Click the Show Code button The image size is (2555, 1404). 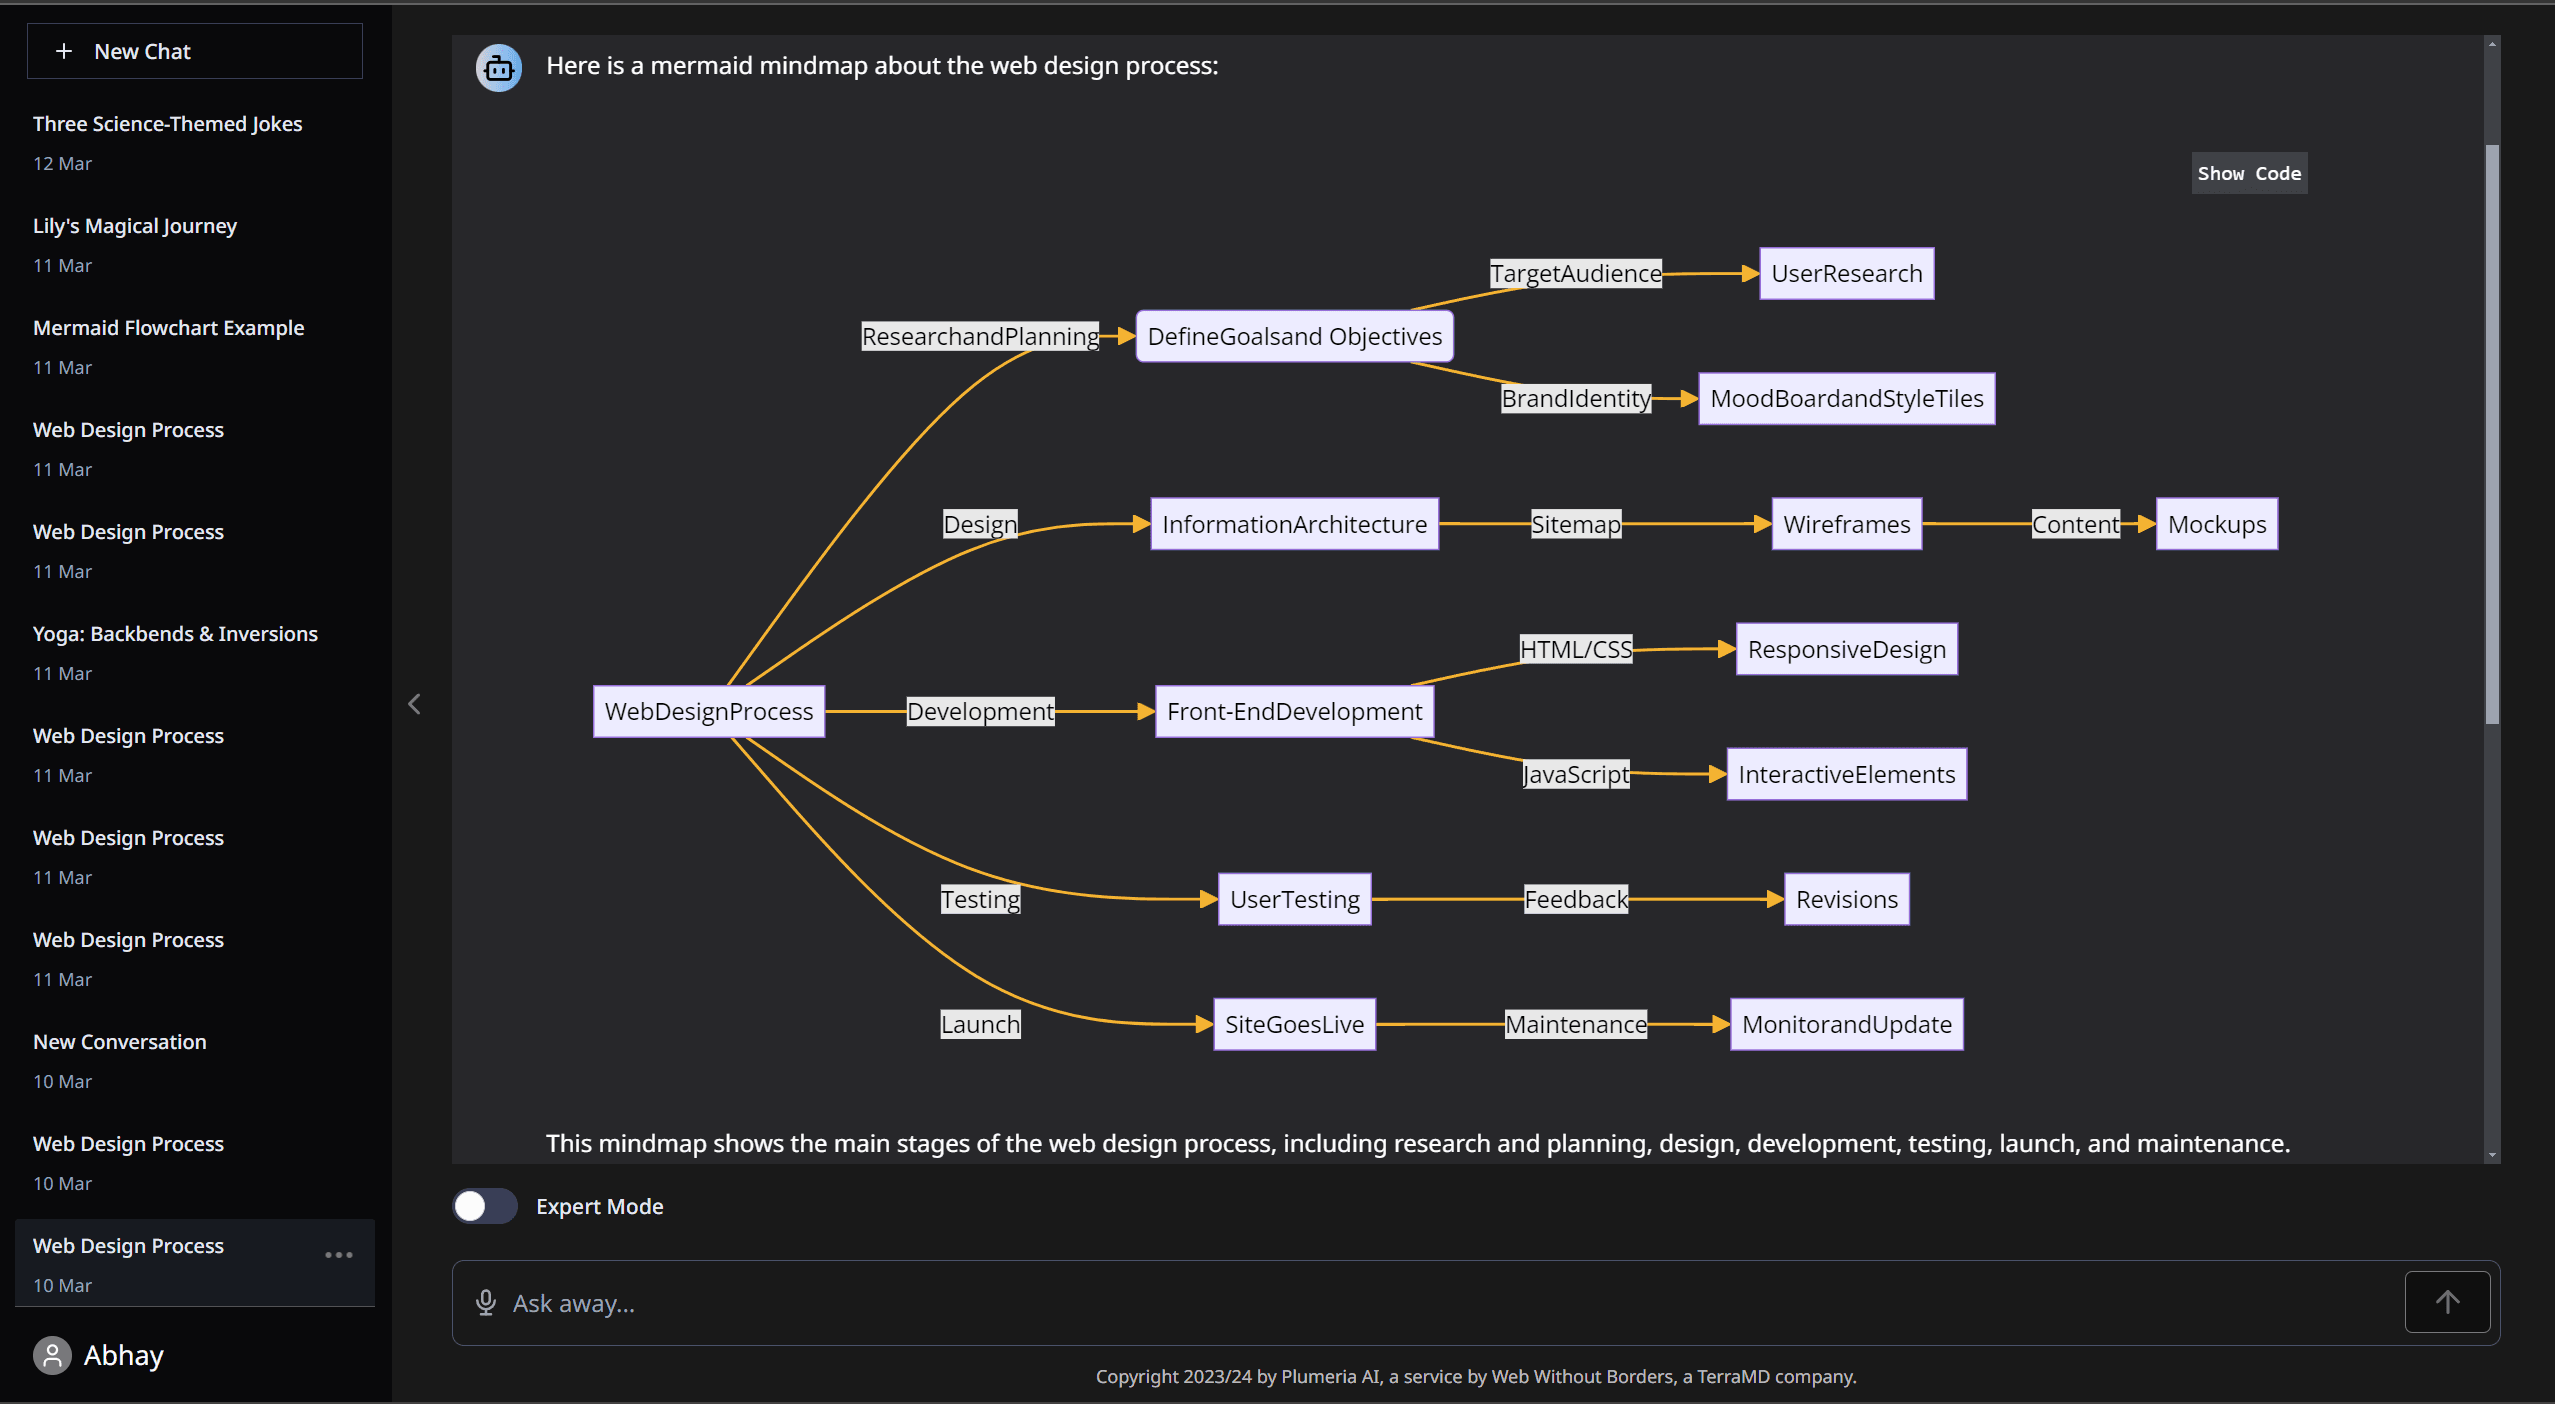click(x=2248, y=173)
